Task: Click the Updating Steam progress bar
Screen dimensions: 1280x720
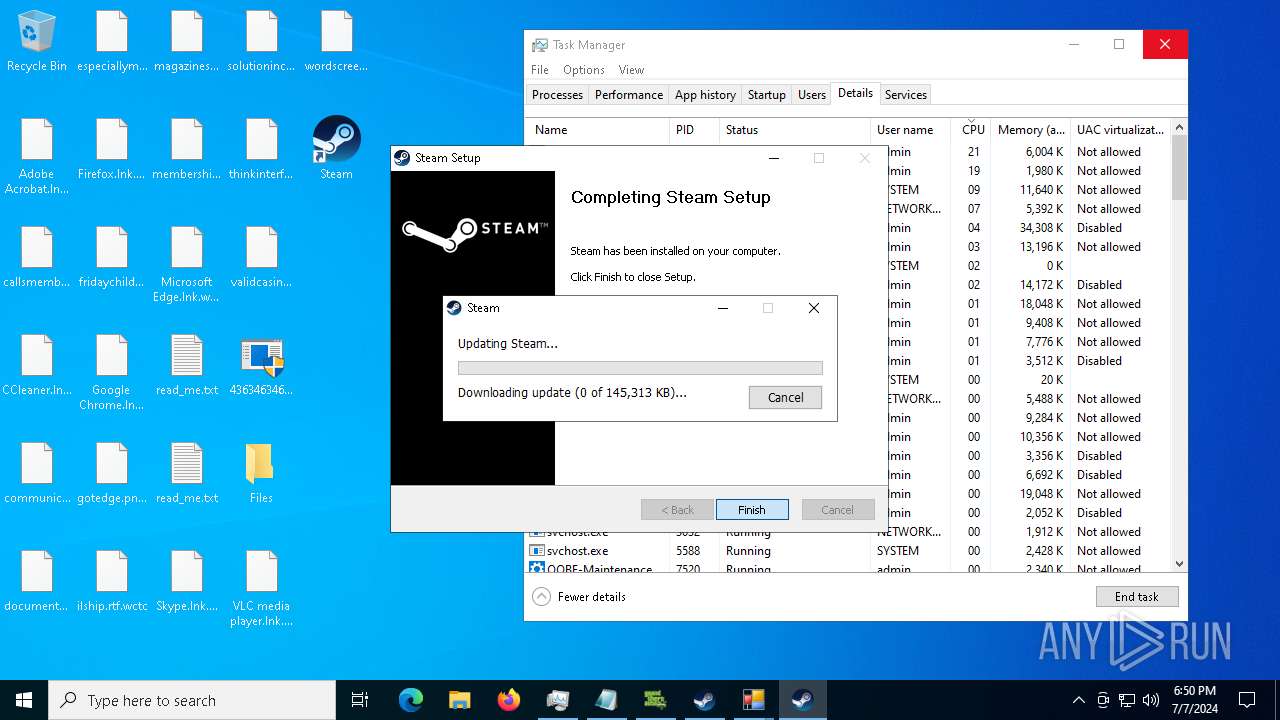Action: click(640, 368)
